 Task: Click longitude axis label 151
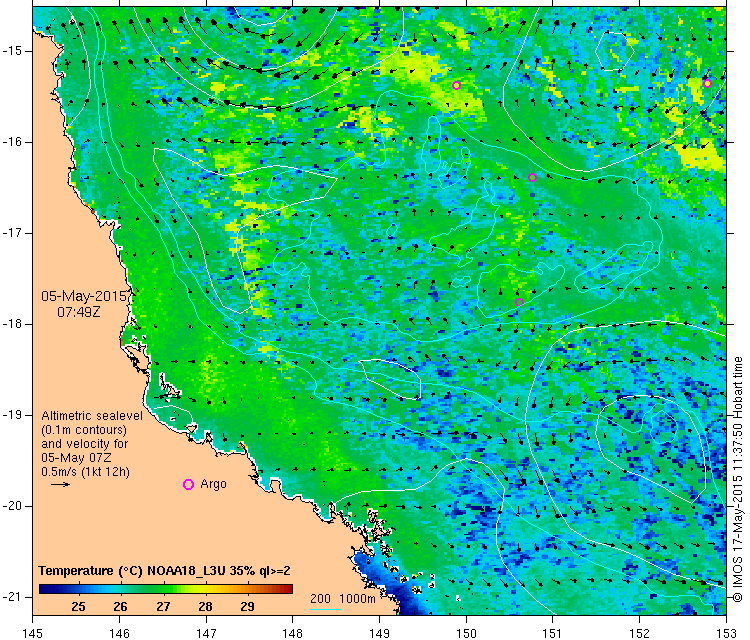click(553, 633)
